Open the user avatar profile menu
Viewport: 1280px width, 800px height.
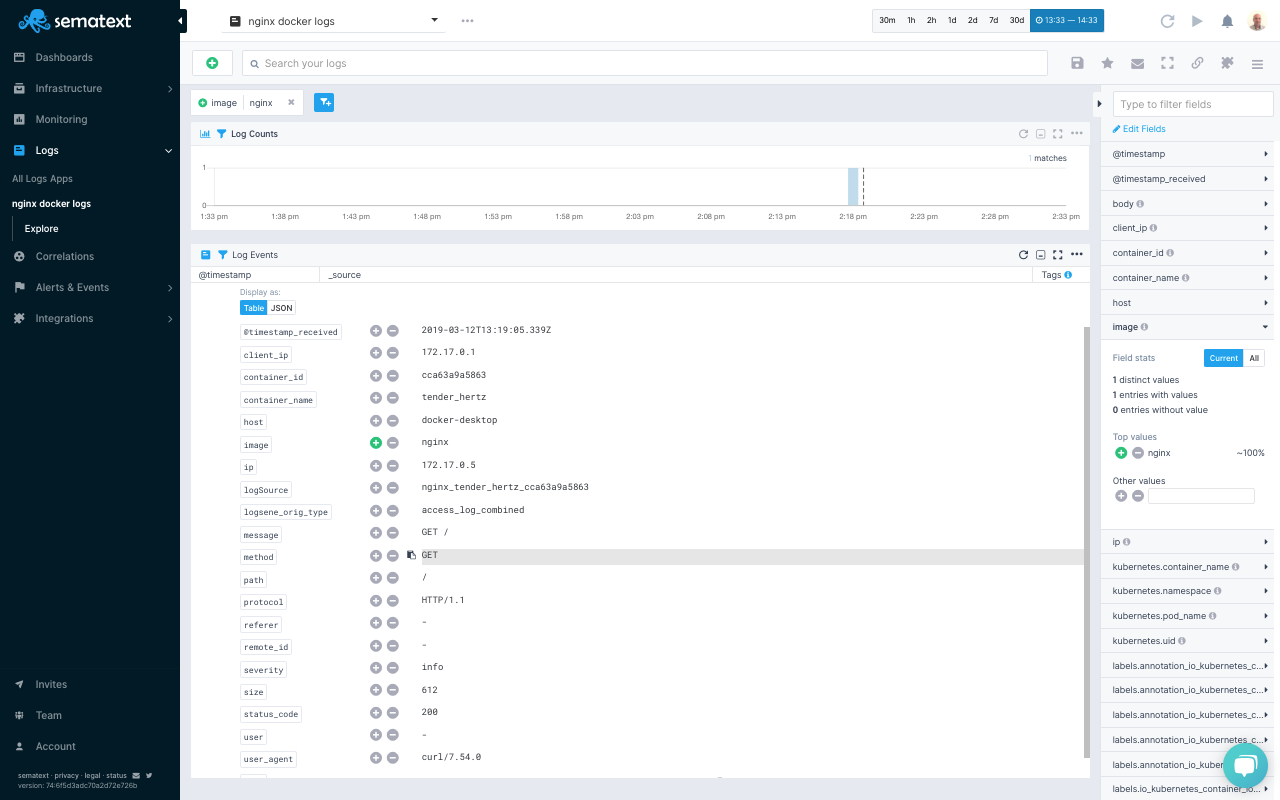click(x=1257, y=21)
